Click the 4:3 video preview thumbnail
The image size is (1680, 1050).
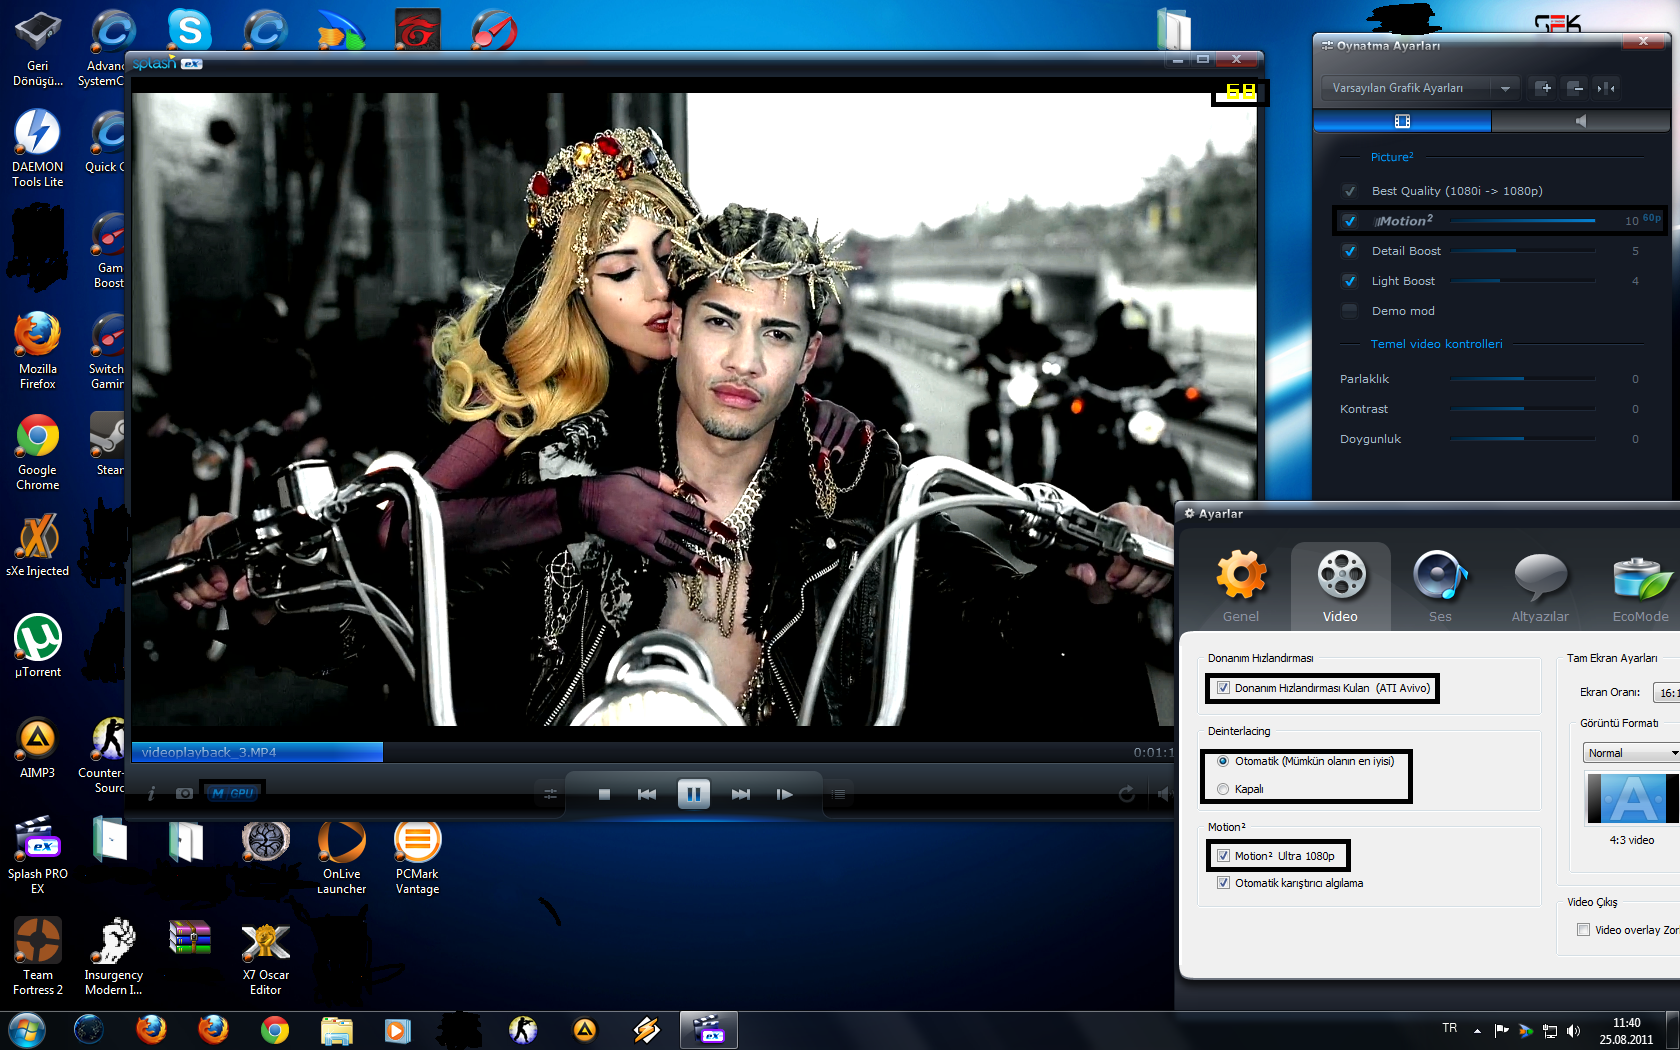tap(1632, 799)
